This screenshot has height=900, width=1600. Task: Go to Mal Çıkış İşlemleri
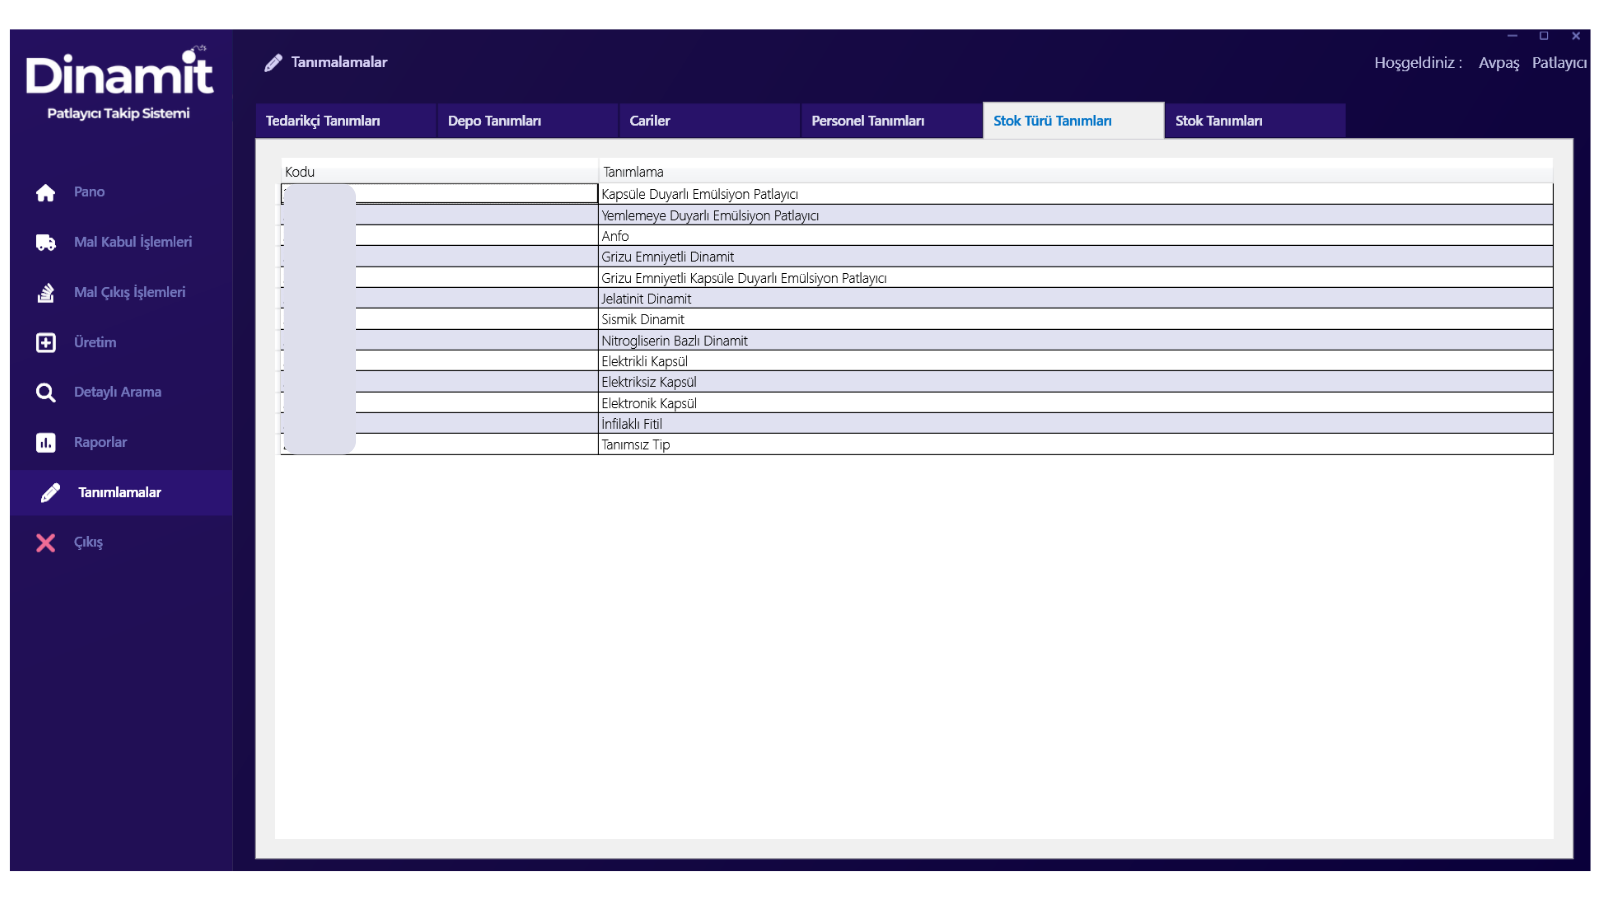130,292
